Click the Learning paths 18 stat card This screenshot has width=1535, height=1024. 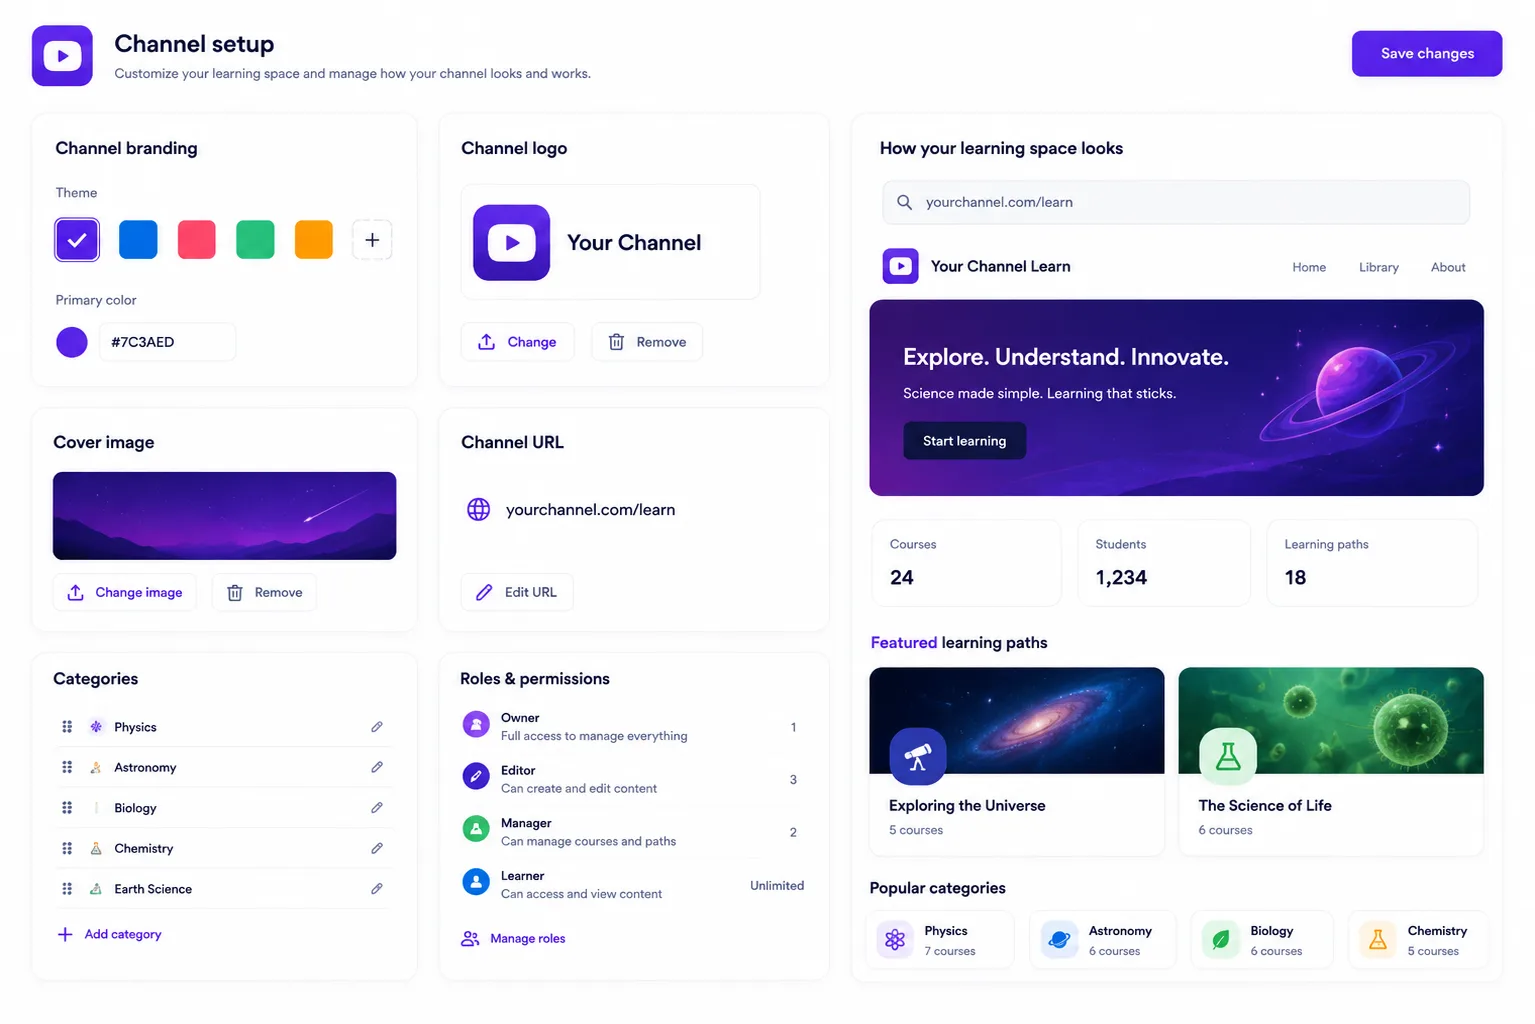(1372, 563)
